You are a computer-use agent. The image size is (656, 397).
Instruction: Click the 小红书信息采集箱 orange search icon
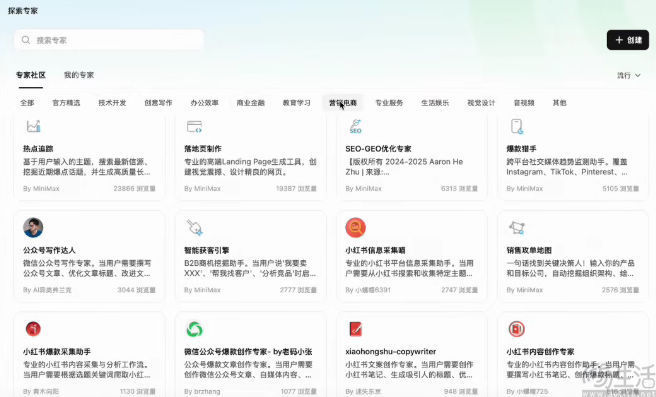click(356, 228)
